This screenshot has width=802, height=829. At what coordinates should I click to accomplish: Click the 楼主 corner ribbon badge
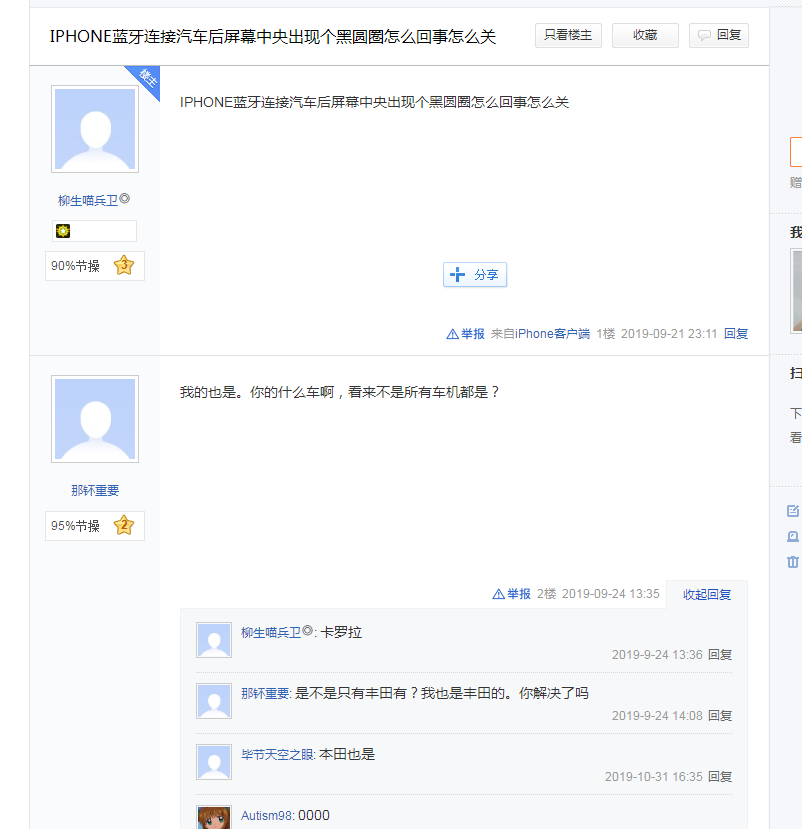click(146, 78)
